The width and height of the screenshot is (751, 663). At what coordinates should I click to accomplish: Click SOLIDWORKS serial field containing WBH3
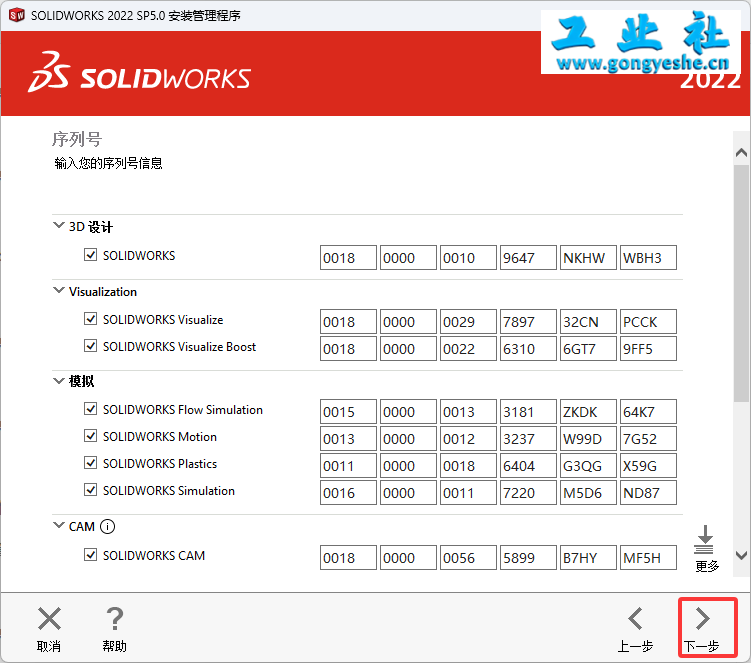point(648,258)
